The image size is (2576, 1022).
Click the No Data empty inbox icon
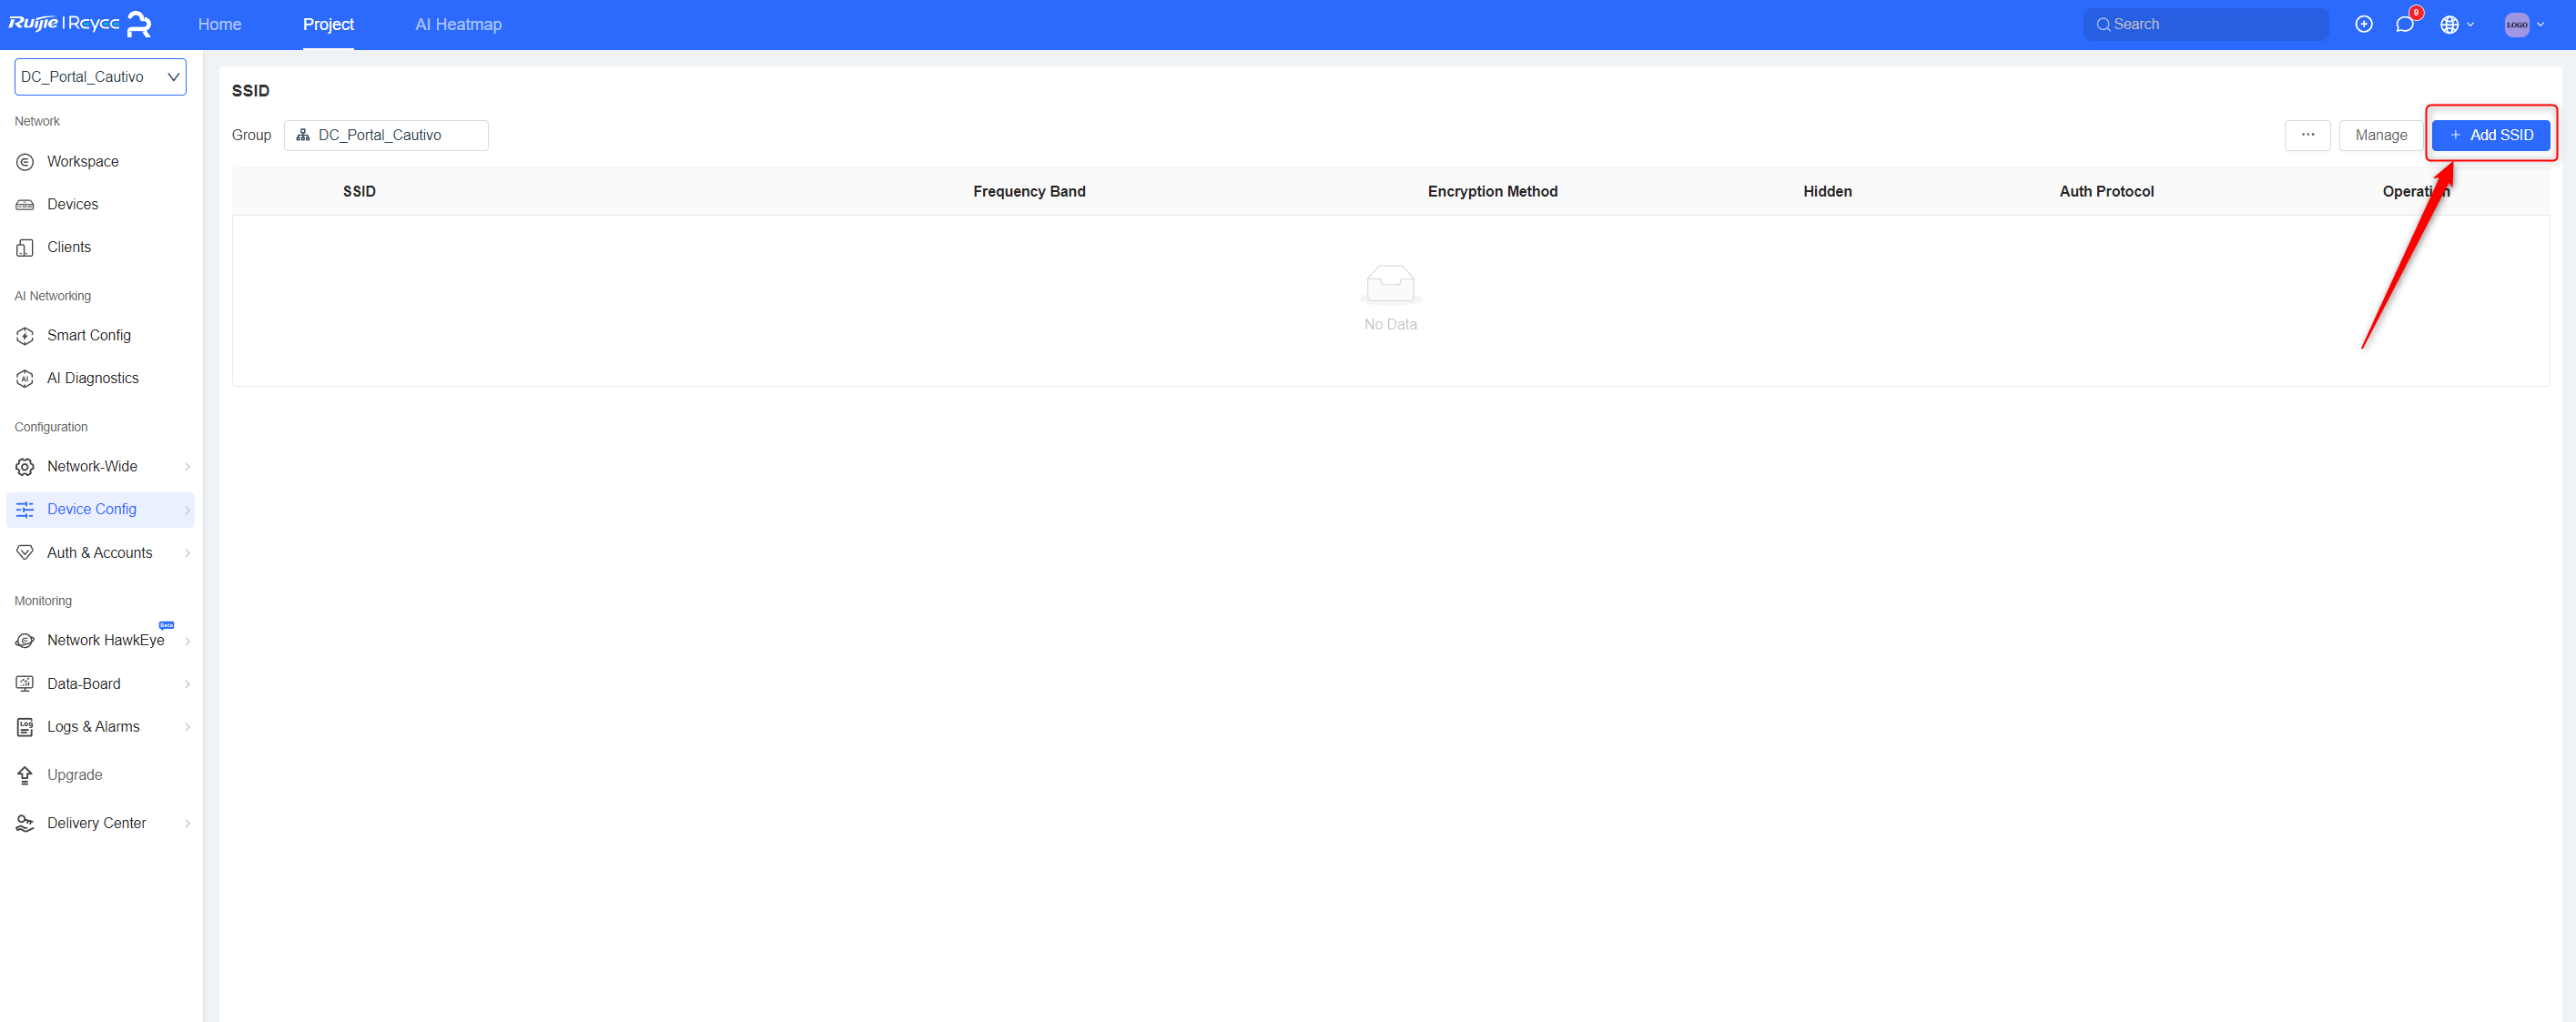point(1390,284)
